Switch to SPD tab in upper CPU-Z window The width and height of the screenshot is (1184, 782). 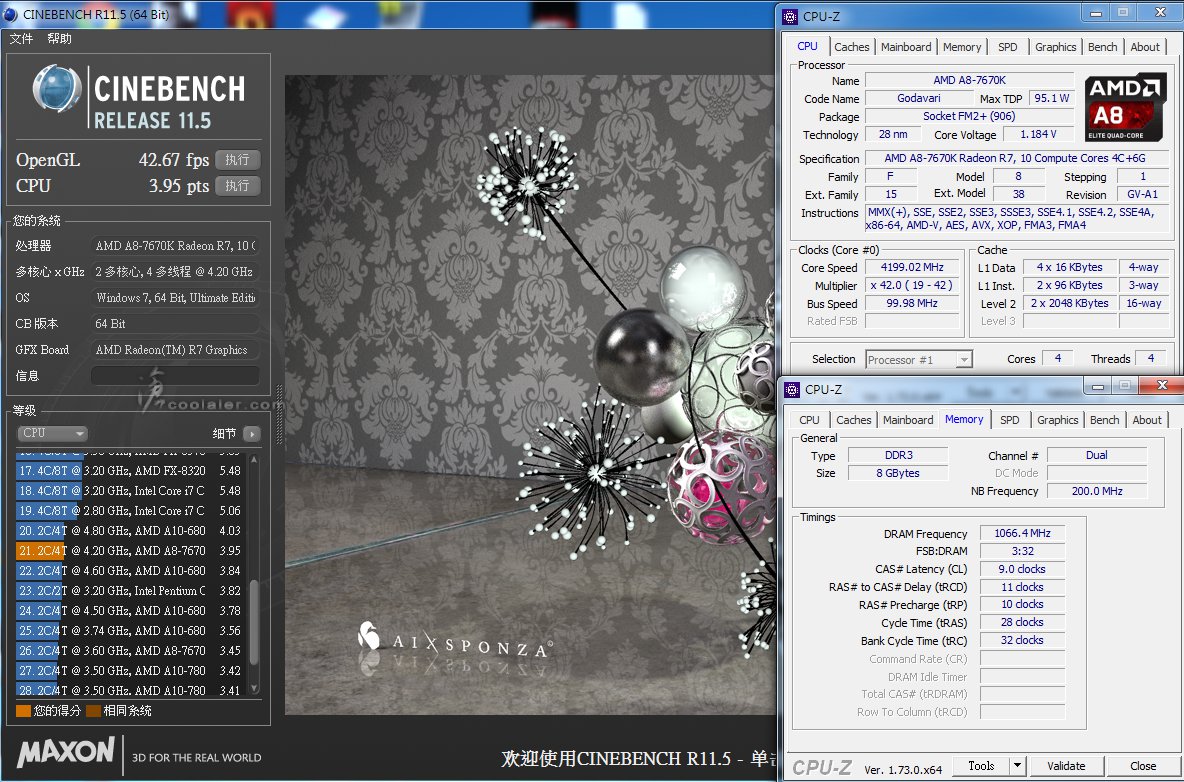[1007, 47]
